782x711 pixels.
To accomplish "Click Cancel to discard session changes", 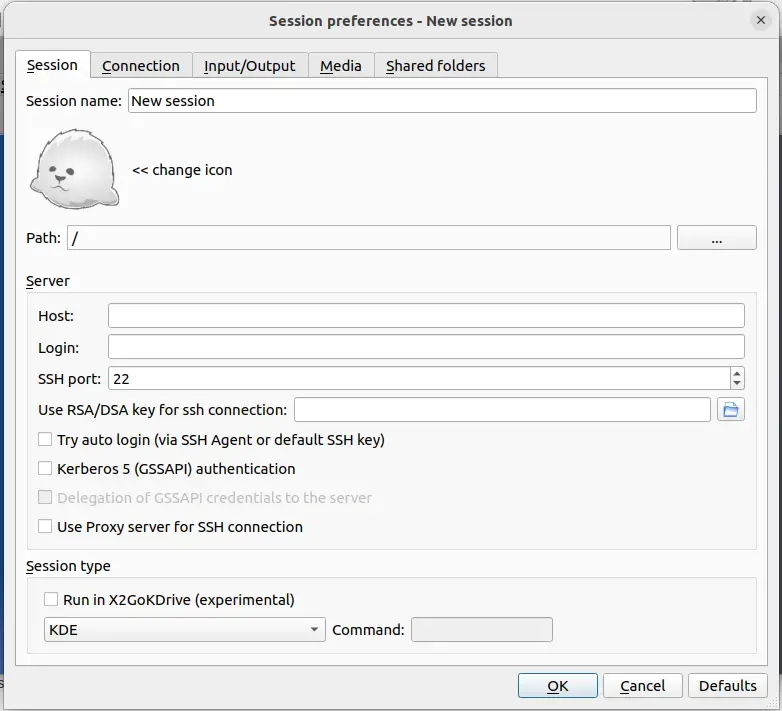I will point(642,686).
